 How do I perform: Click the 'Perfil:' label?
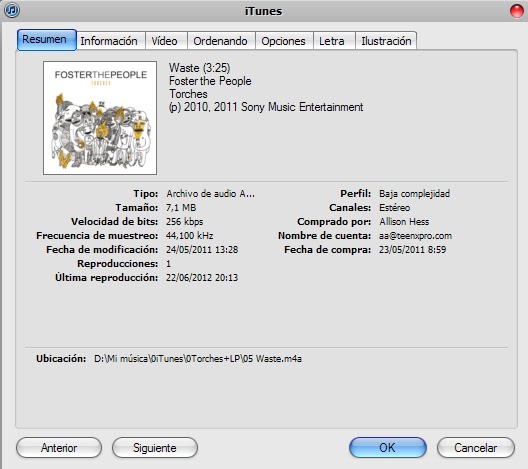click(x=356, y=194)
